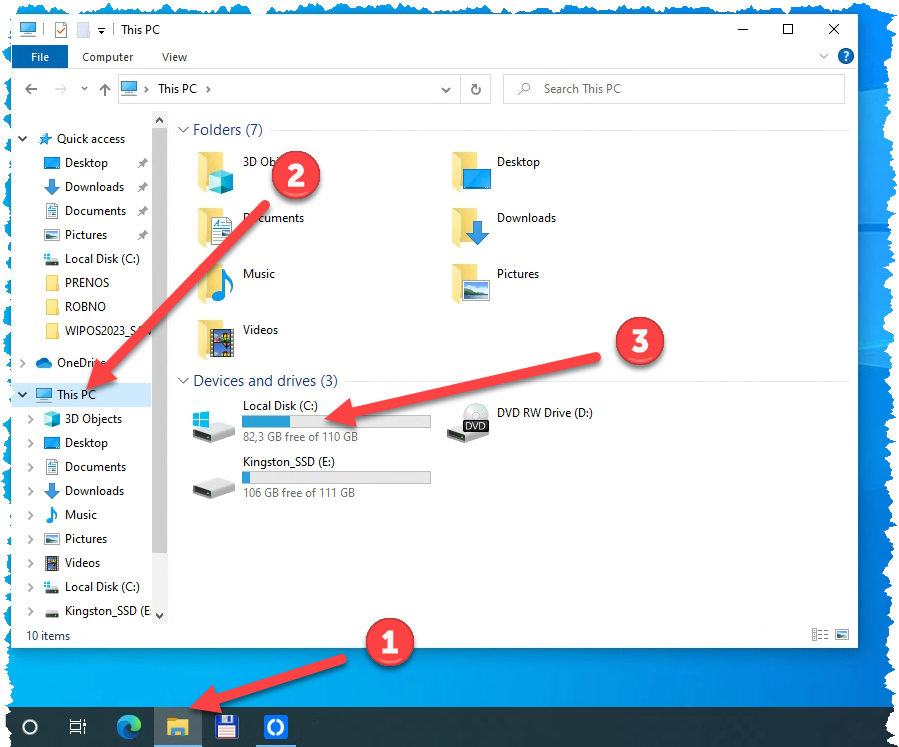
Task: Open the Music folder icon
Action: tap(215, 284)
